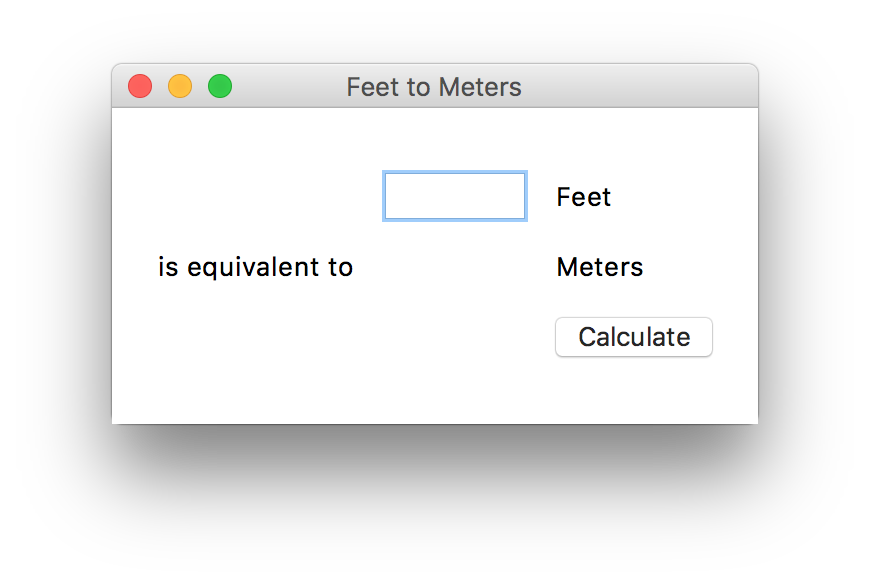Screen dimensions: 870x584
Task: Maximize the window using the green button
Action: tap(220, 87)
